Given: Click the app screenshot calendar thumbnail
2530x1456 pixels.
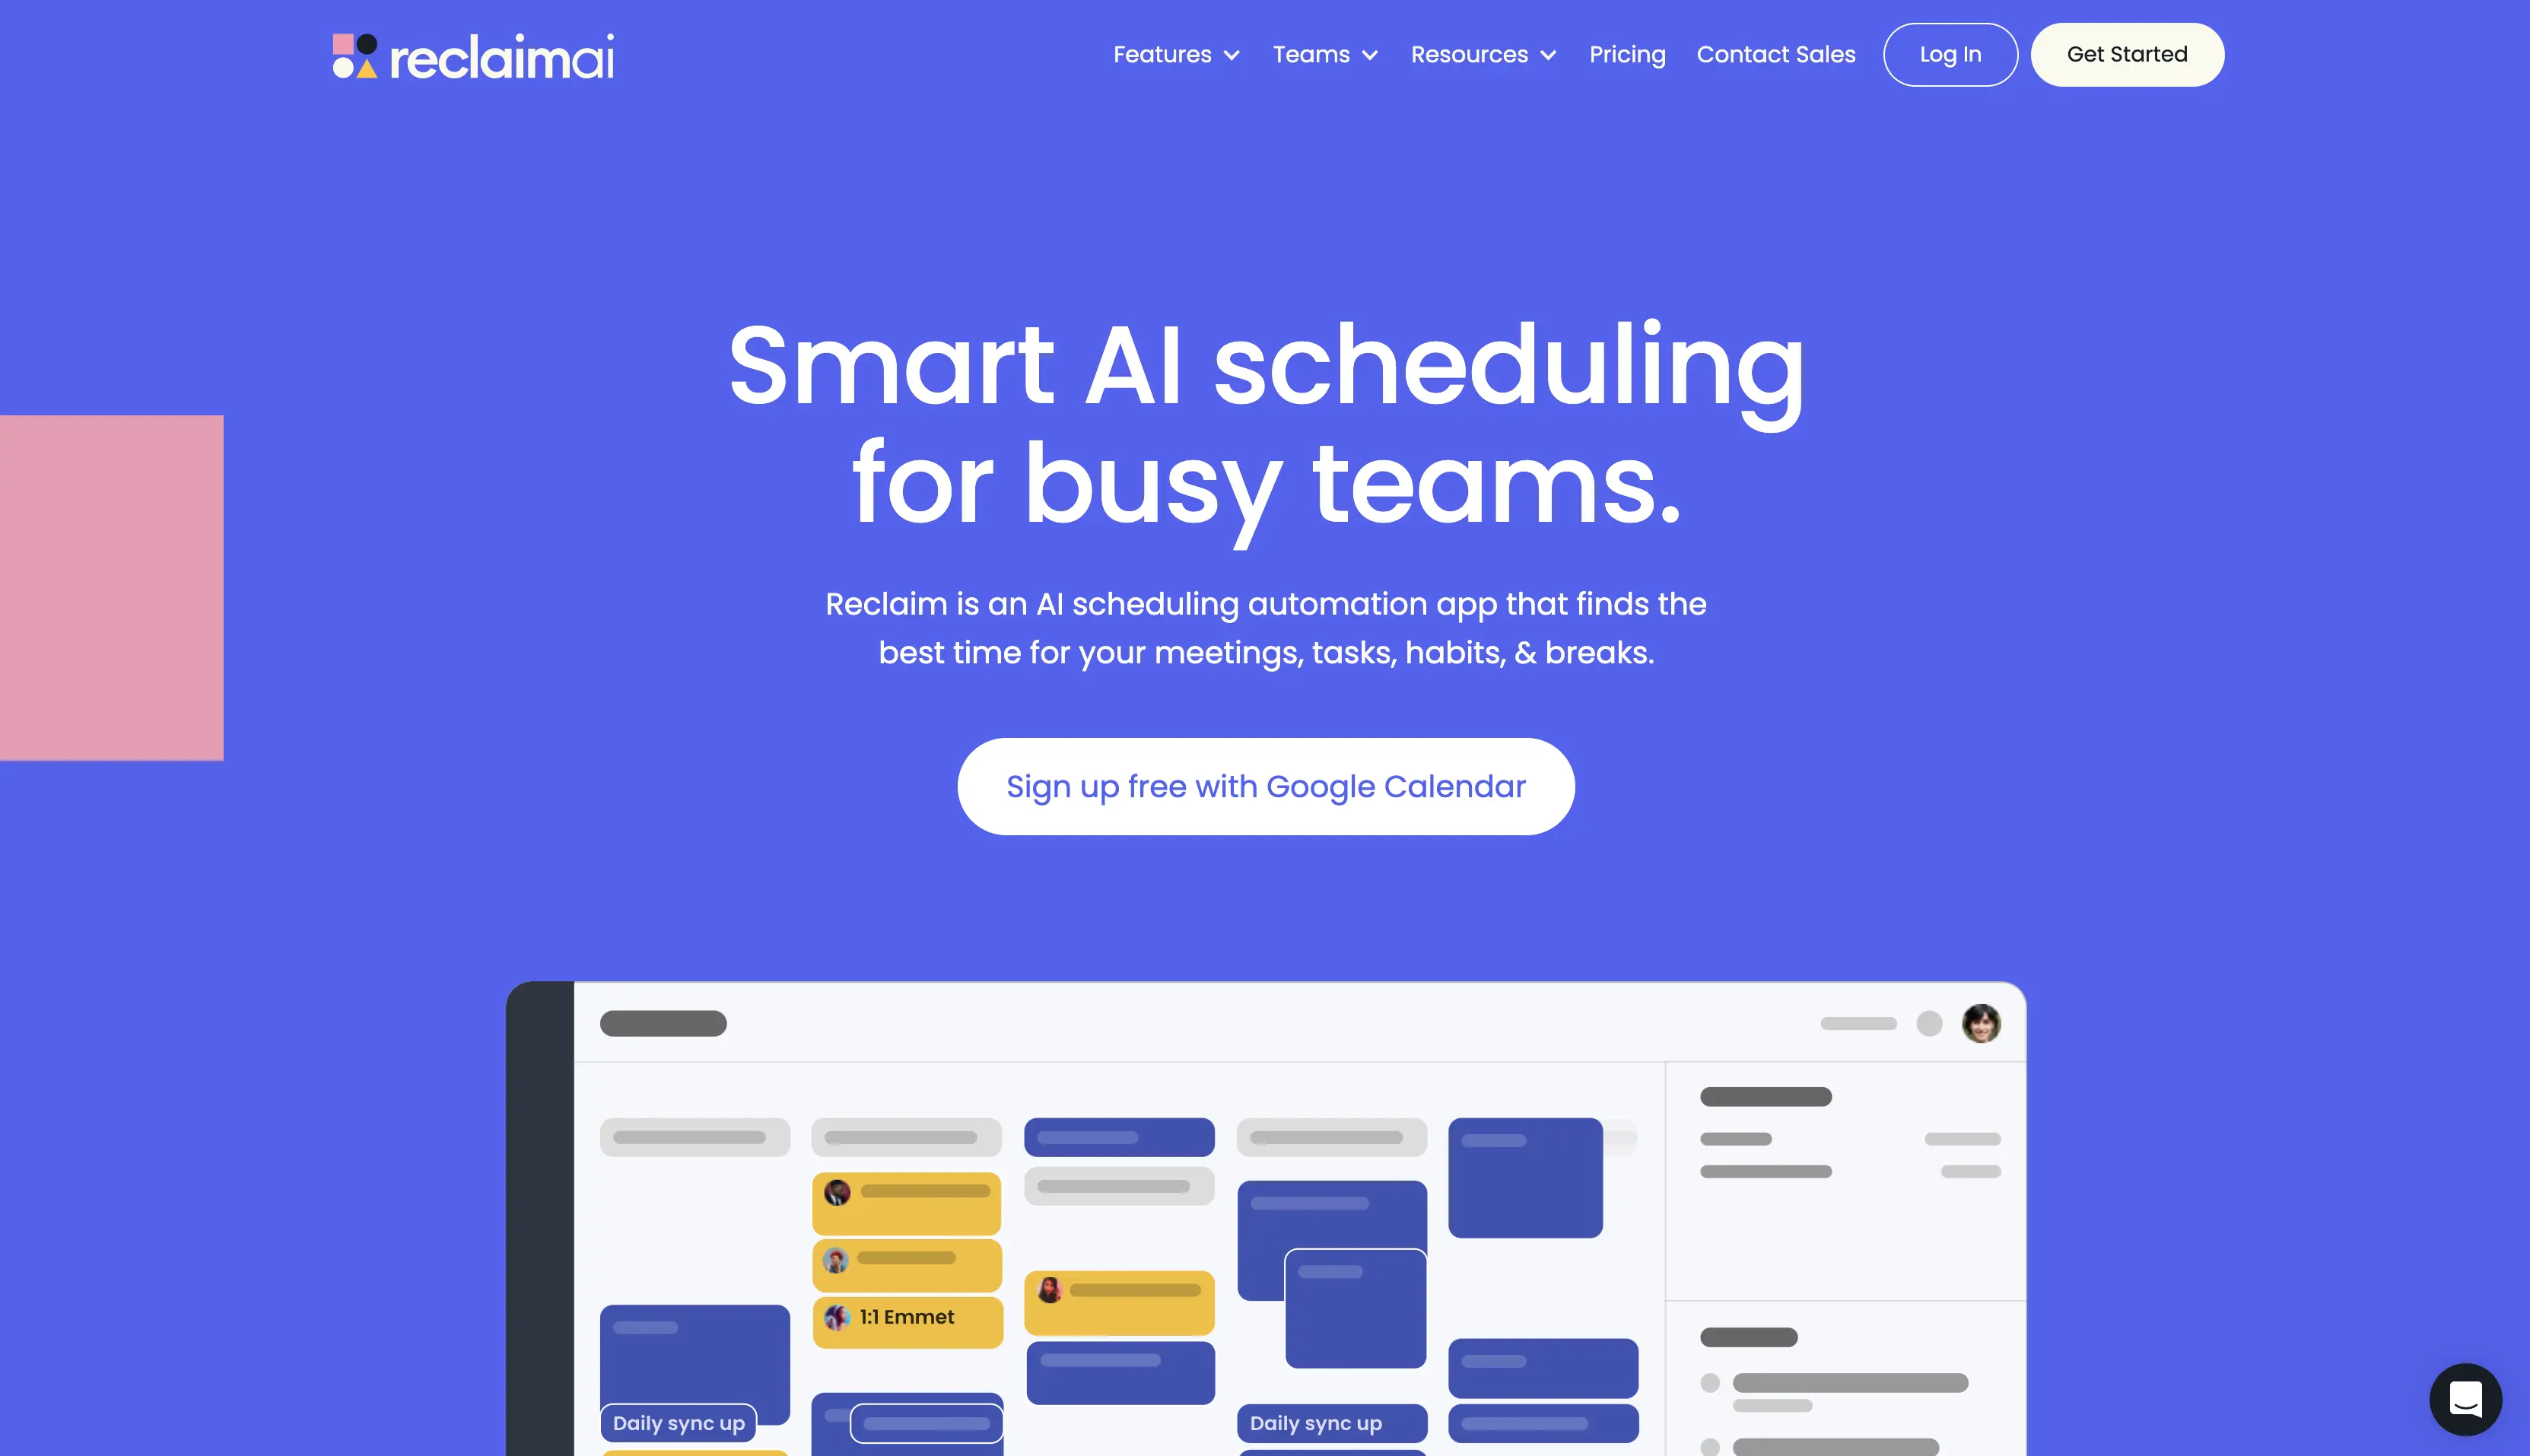Looking at the screenshot, I should pyautogui.click(x=1265, y=1216).
